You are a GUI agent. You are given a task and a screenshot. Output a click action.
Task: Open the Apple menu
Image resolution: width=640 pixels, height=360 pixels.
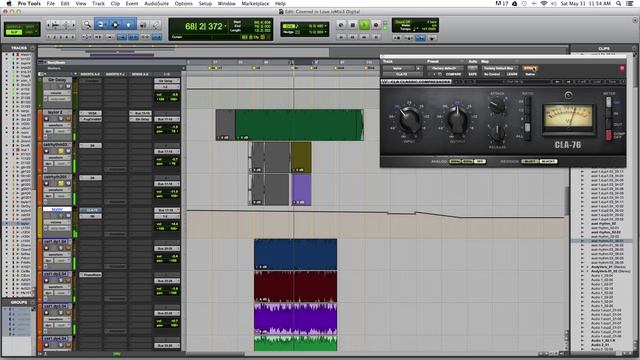(x=8, y=3)
